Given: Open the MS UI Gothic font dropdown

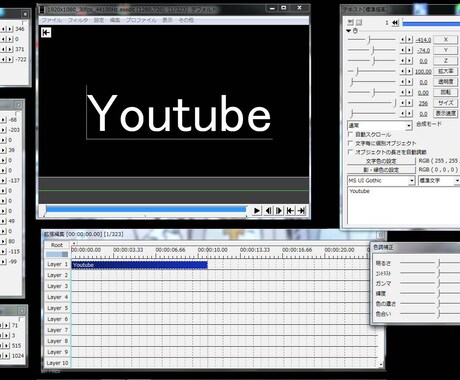Looking at the screenshot, I should [412, 181].
